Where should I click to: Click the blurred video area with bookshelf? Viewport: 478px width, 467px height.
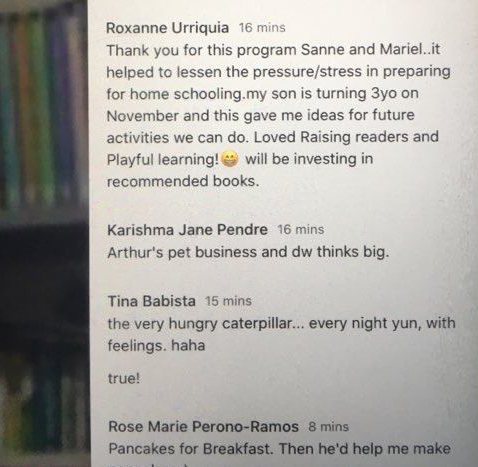(45, 233)
